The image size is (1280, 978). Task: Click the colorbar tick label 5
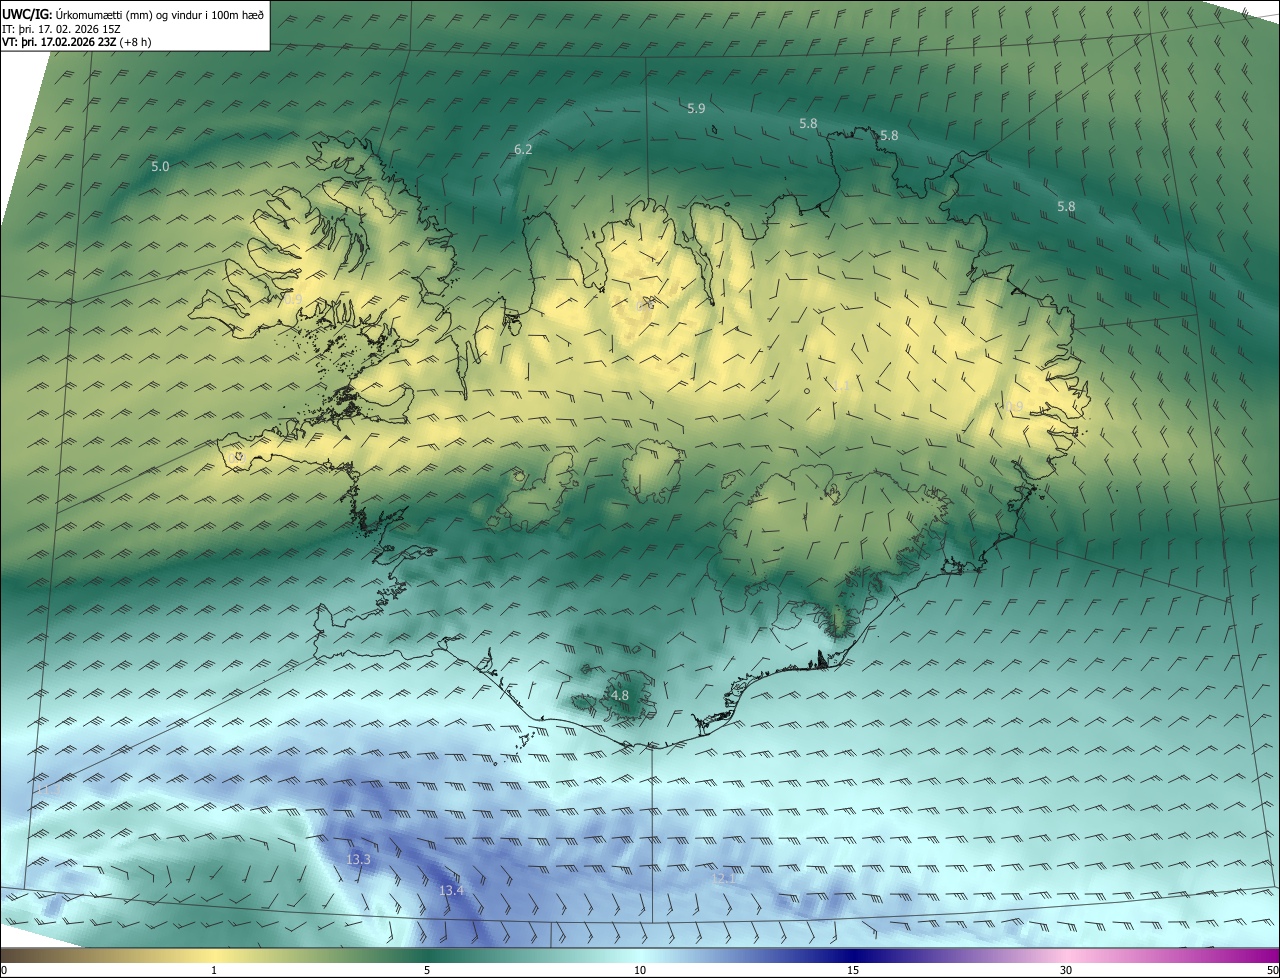pyautogui.click(x=427, y=970)
